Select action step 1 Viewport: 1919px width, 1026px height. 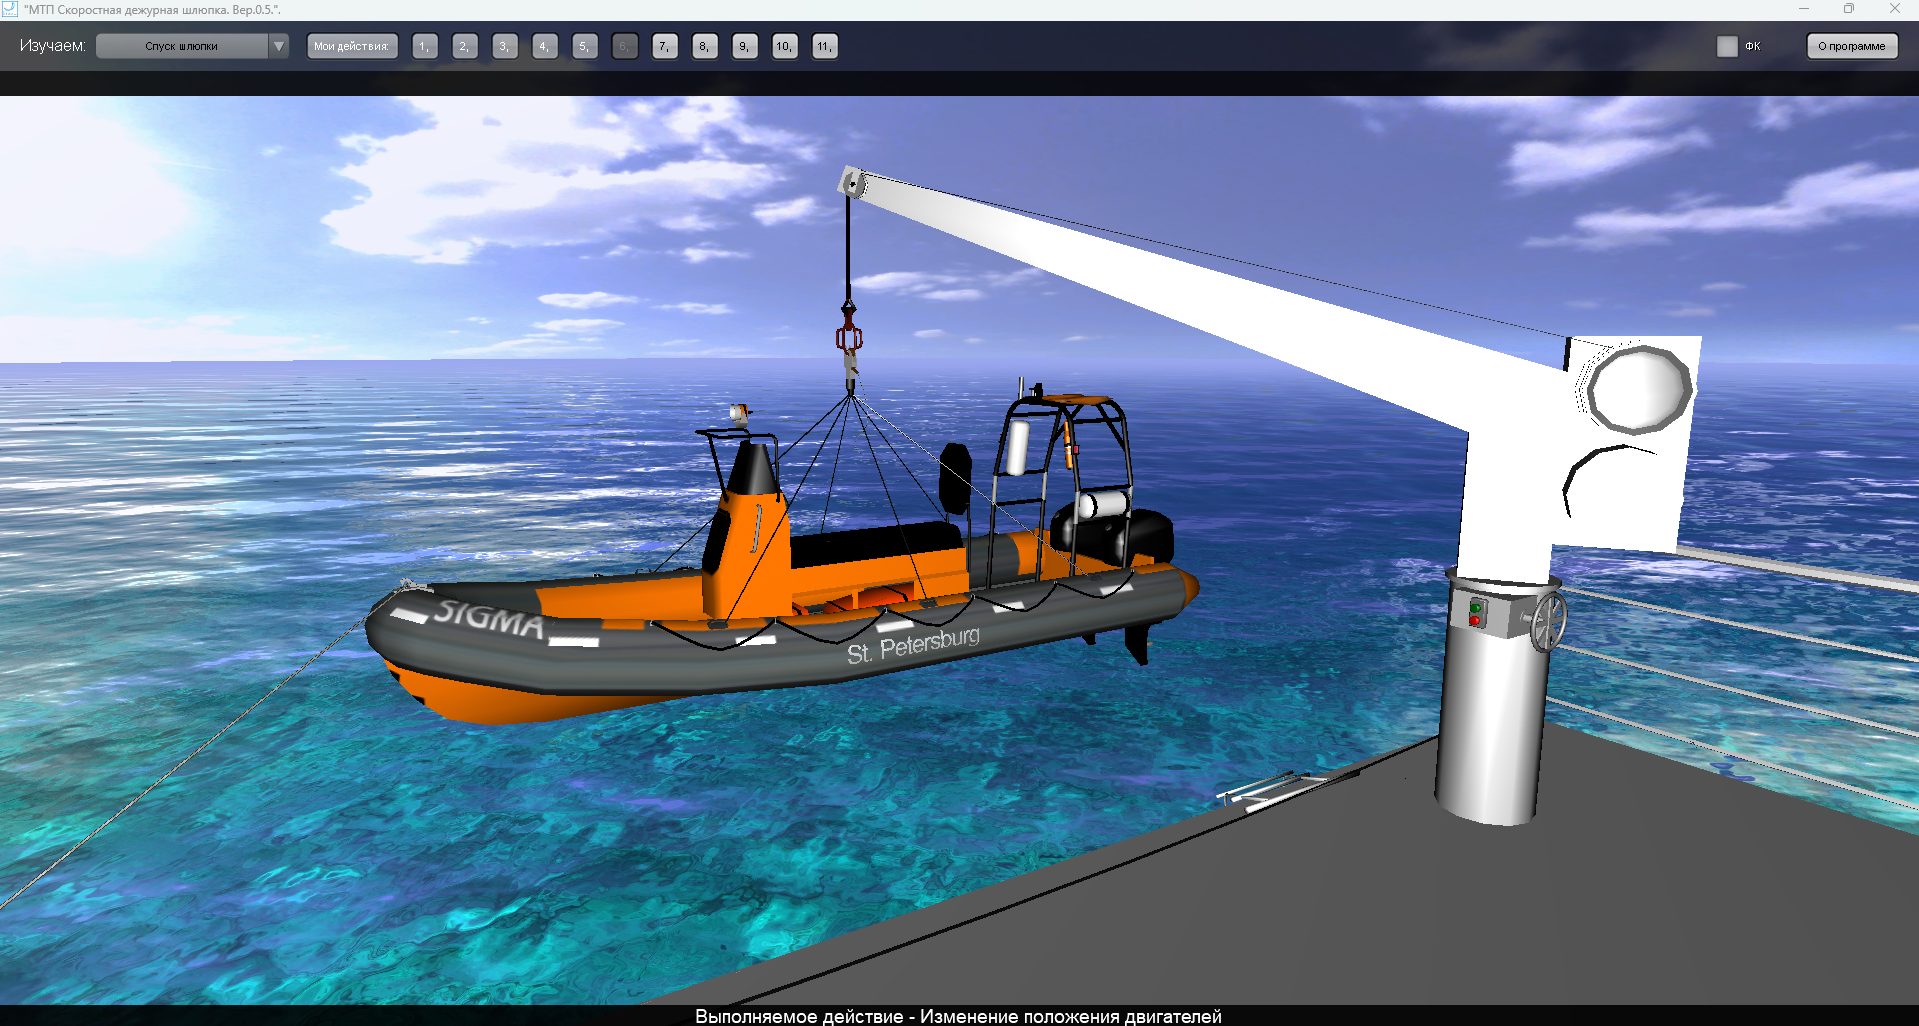tap(424, 46)
